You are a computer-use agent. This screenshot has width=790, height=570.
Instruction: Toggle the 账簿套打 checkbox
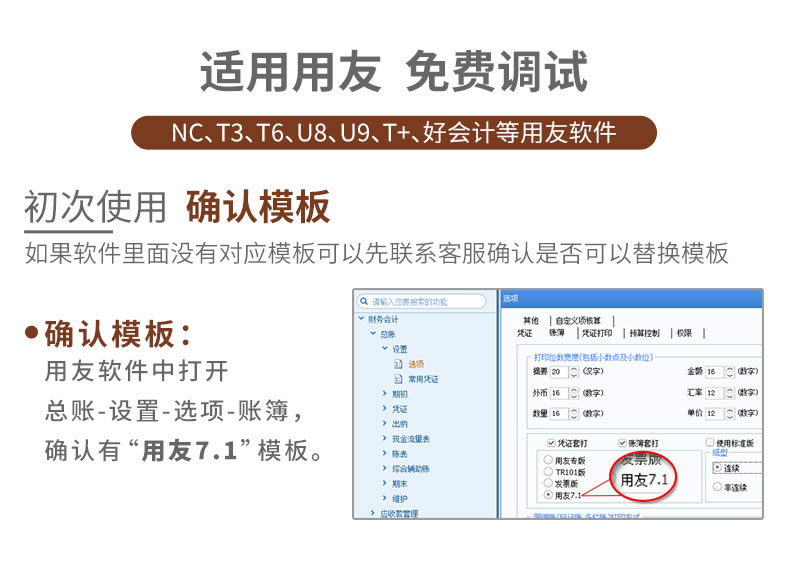pos(622,443)
